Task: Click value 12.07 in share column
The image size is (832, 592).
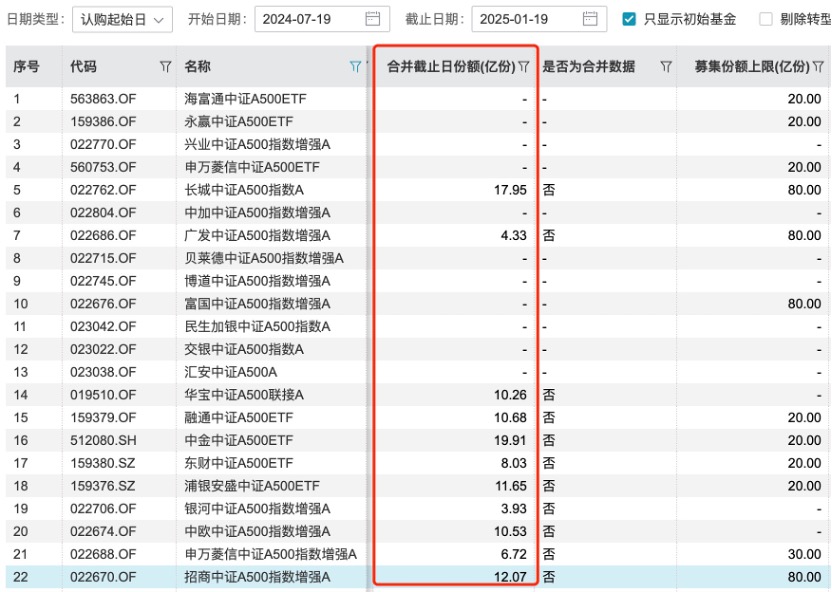Action: [x=510, y=577]
